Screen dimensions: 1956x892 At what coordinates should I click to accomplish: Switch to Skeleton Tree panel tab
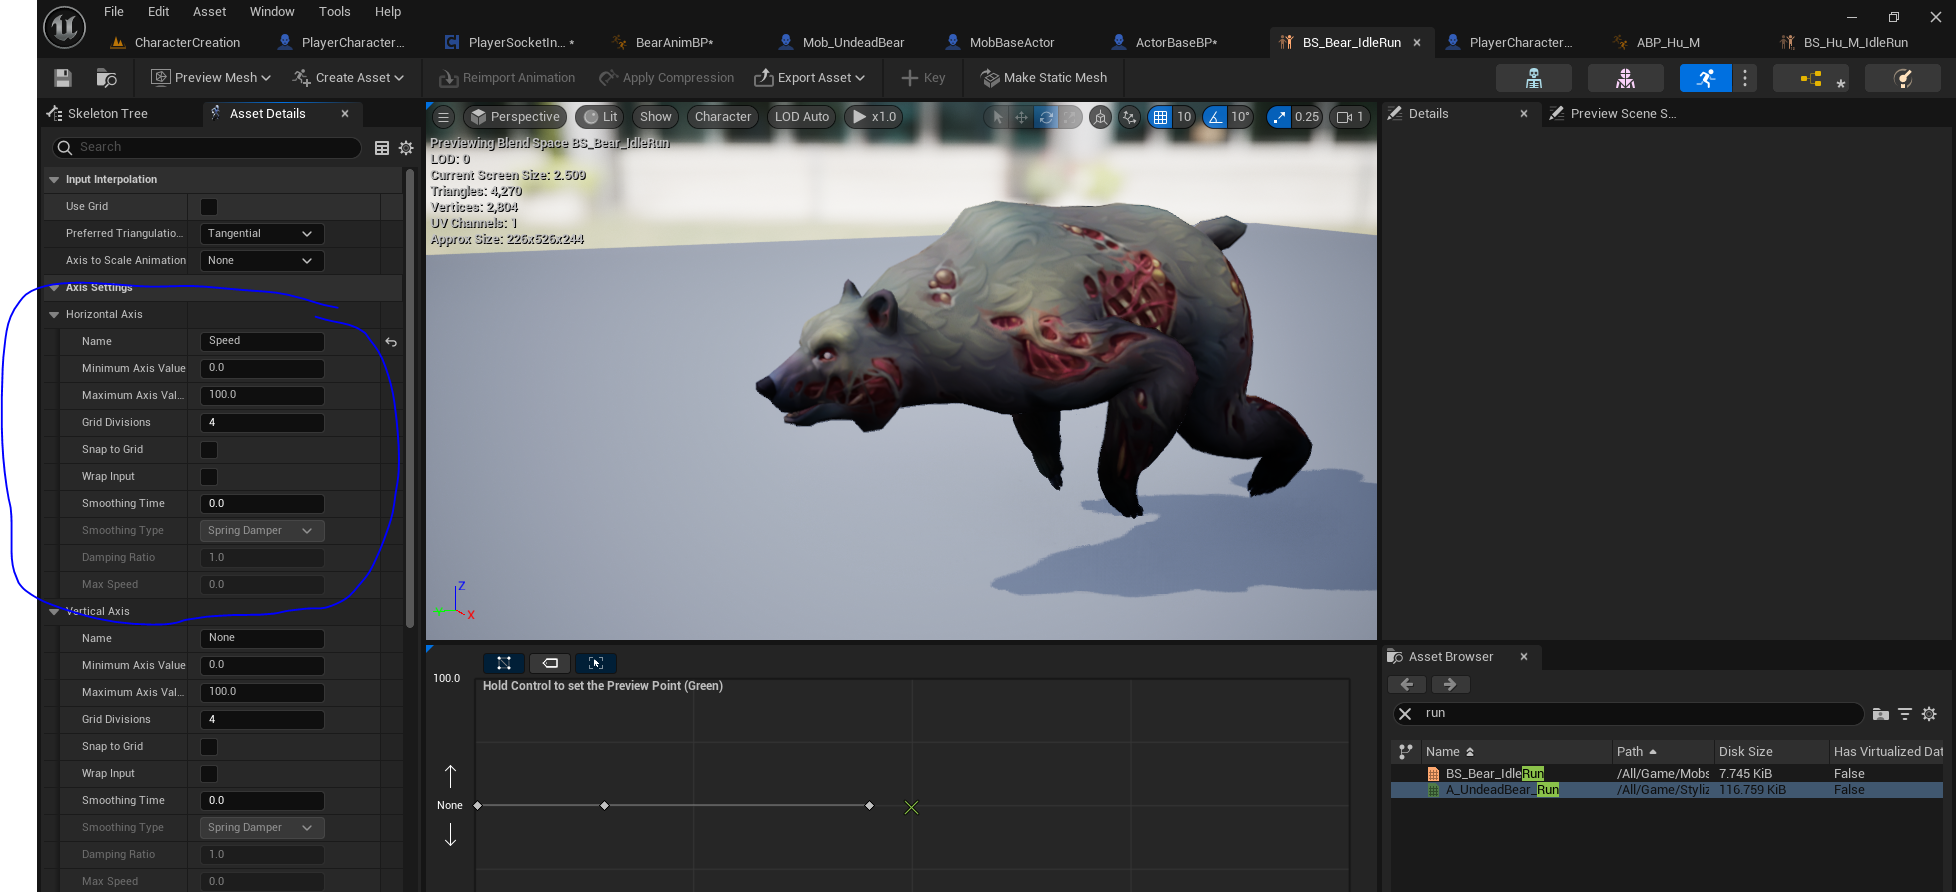[107, 114]
